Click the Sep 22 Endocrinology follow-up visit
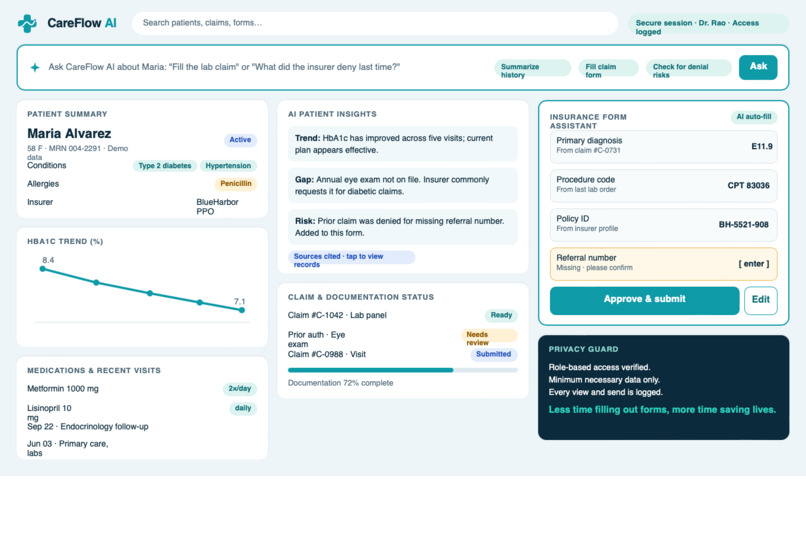This screenshot has width=806, height=533. pos(87,427)
